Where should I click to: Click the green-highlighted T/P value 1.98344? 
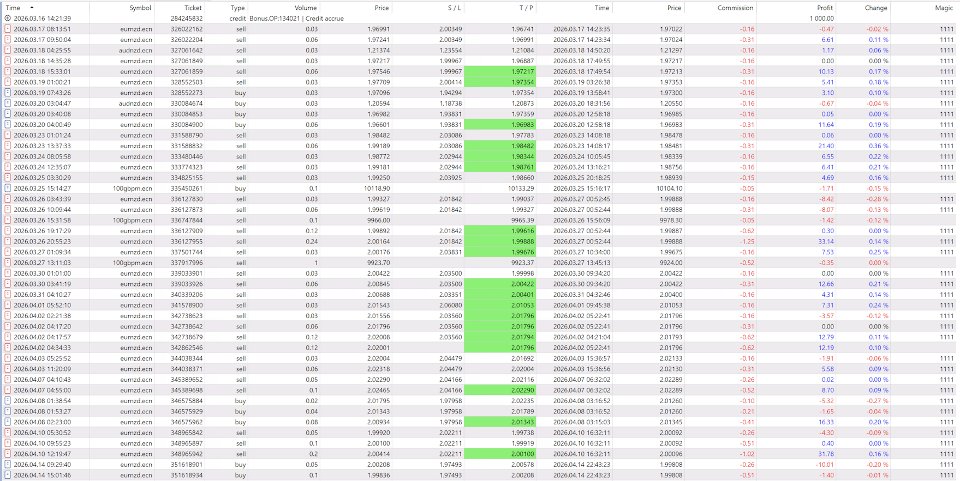(x=500, y=156)
